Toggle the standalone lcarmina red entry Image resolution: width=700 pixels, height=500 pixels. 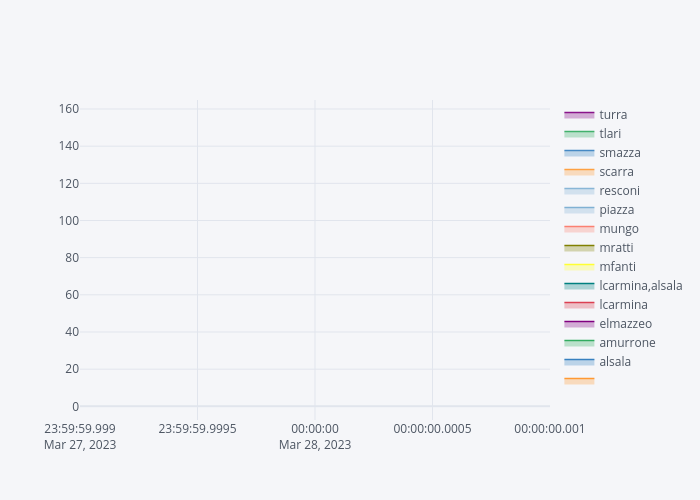point(623,305)
